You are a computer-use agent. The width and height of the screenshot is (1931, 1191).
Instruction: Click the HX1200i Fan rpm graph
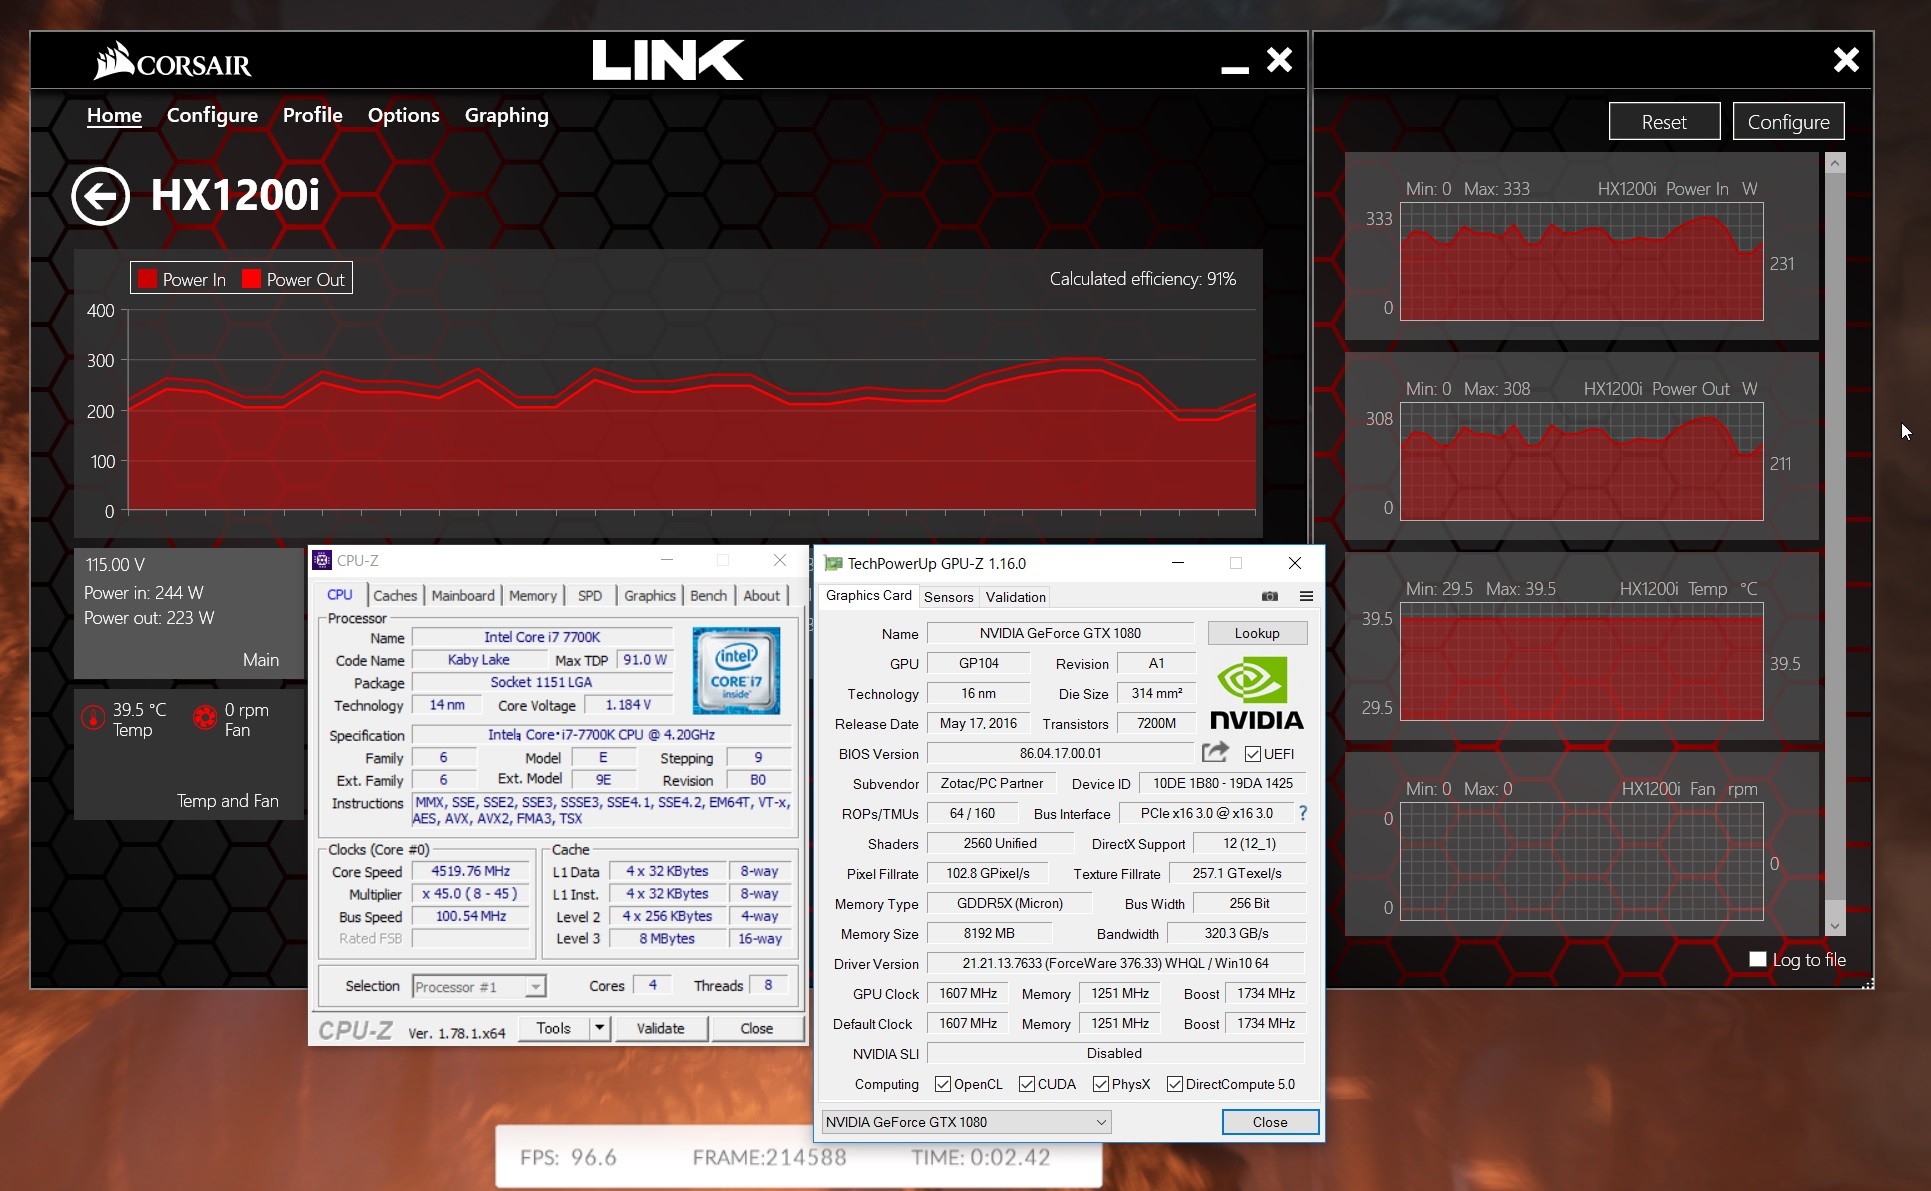(1581, 861)
